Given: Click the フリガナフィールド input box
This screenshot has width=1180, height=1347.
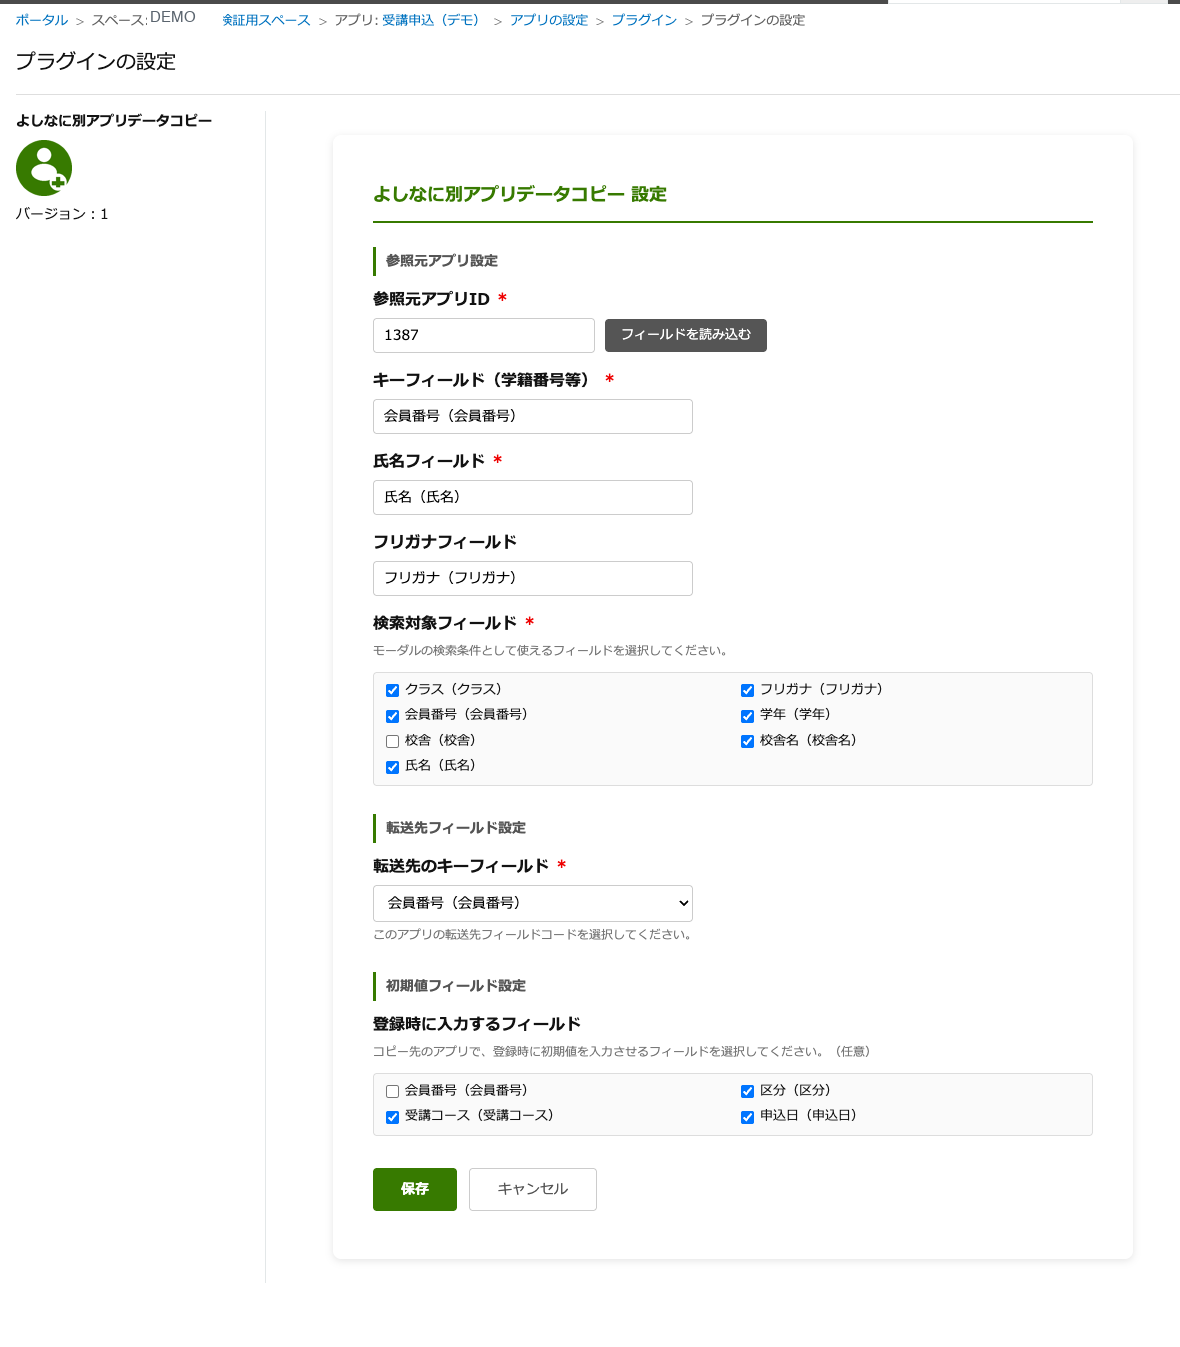Looking at the screenshot, I should [533, 578].
